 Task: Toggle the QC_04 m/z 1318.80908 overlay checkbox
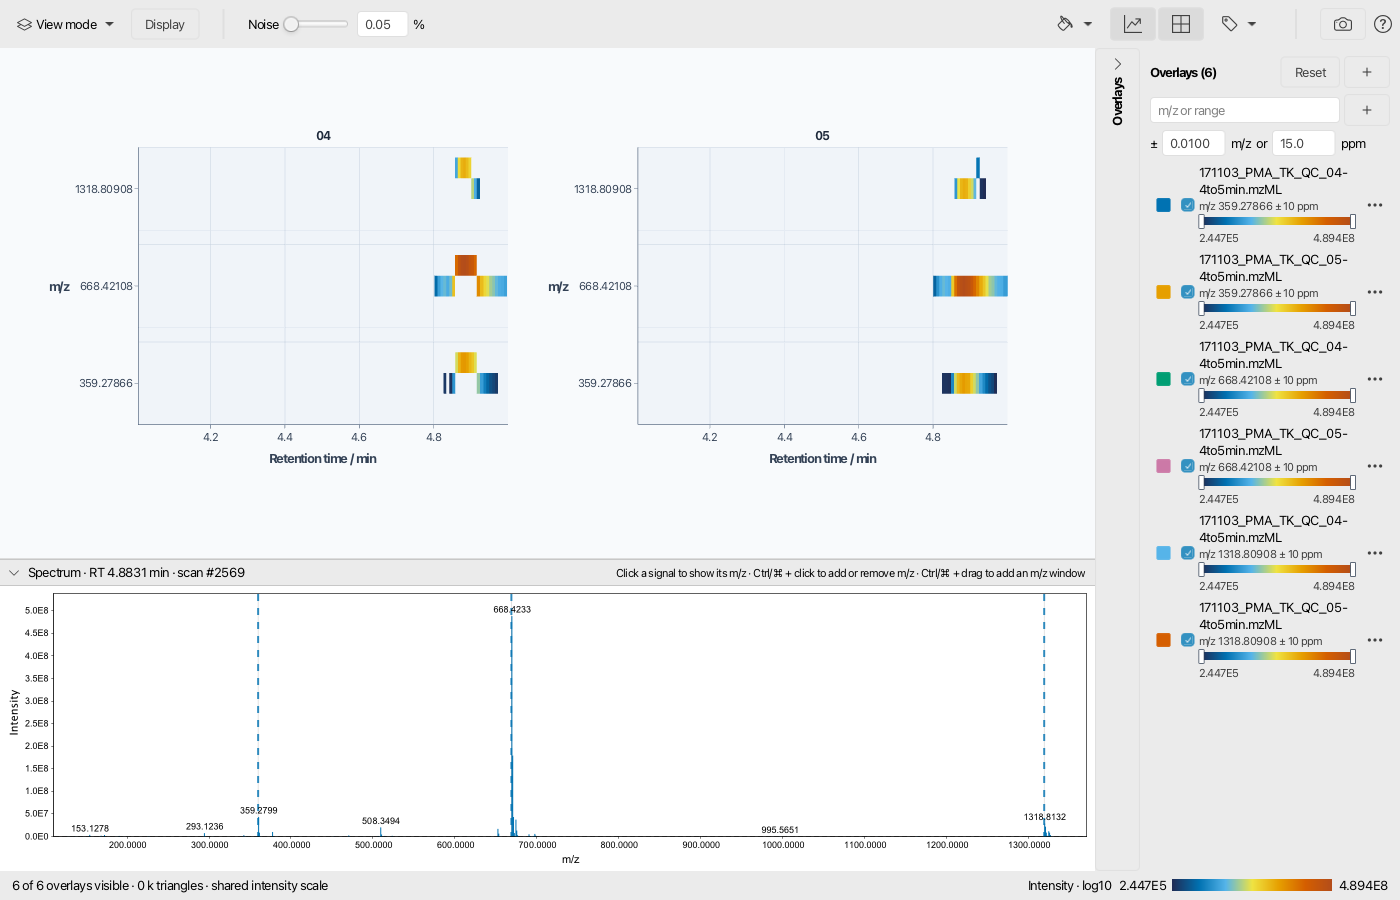click(x=1188, y=553)
